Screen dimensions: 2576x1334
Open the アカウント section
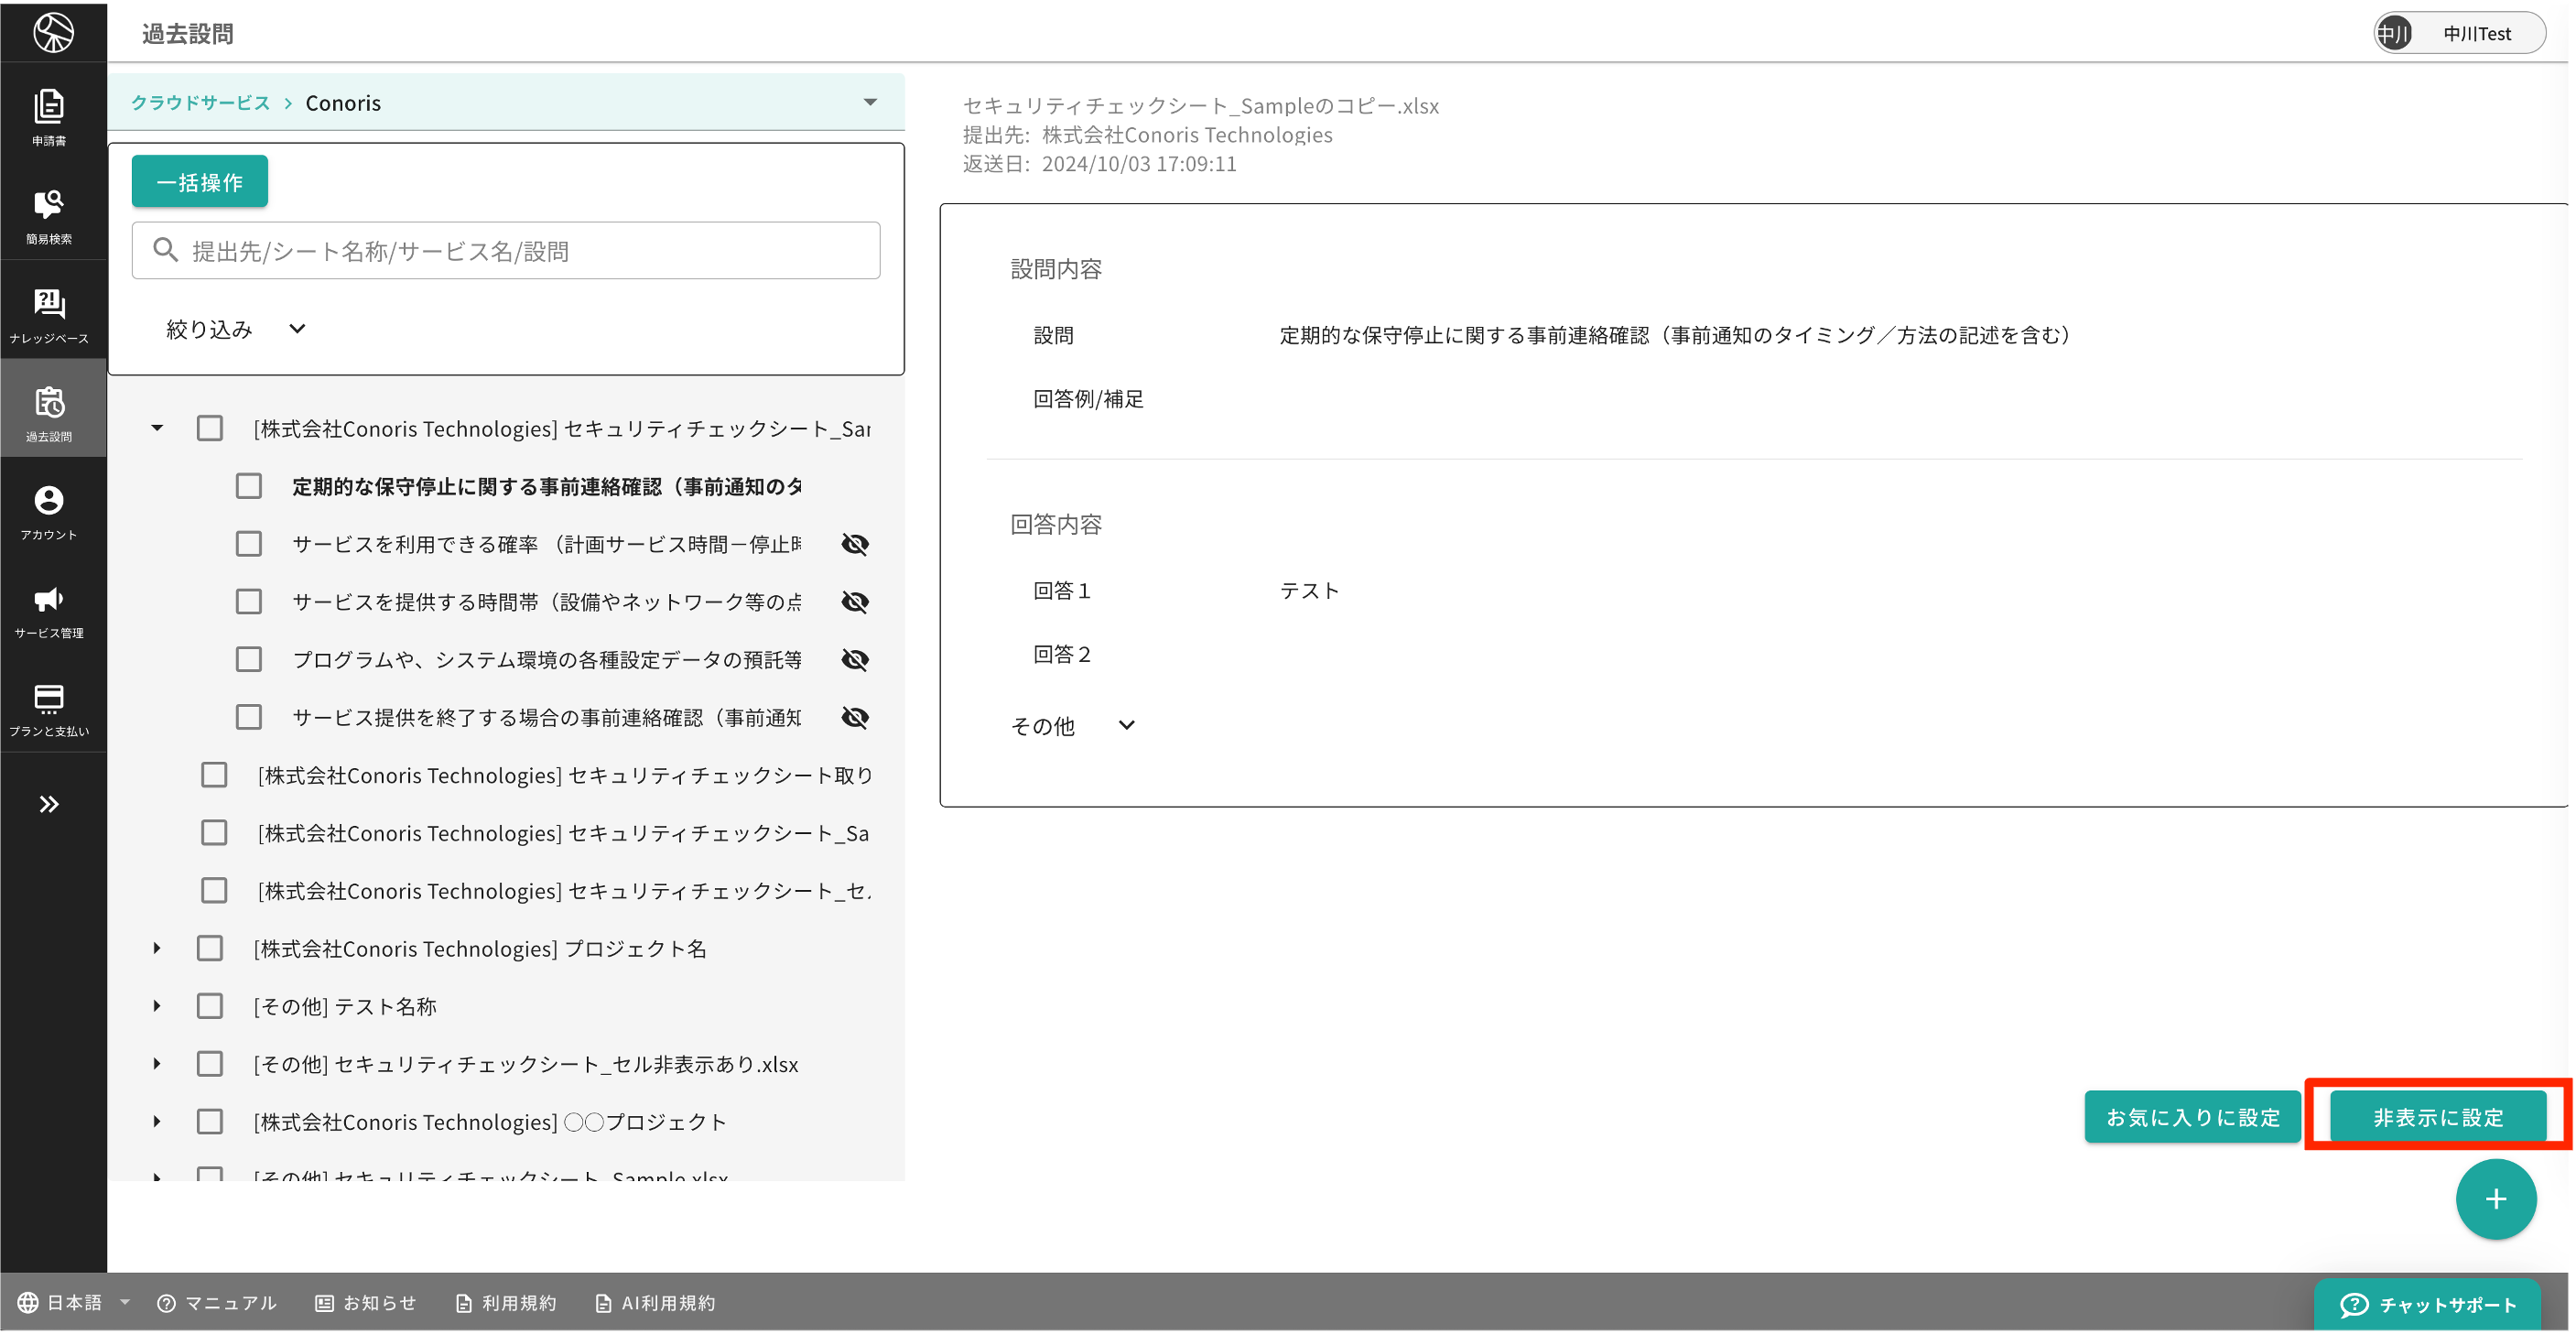click(50, 510)
